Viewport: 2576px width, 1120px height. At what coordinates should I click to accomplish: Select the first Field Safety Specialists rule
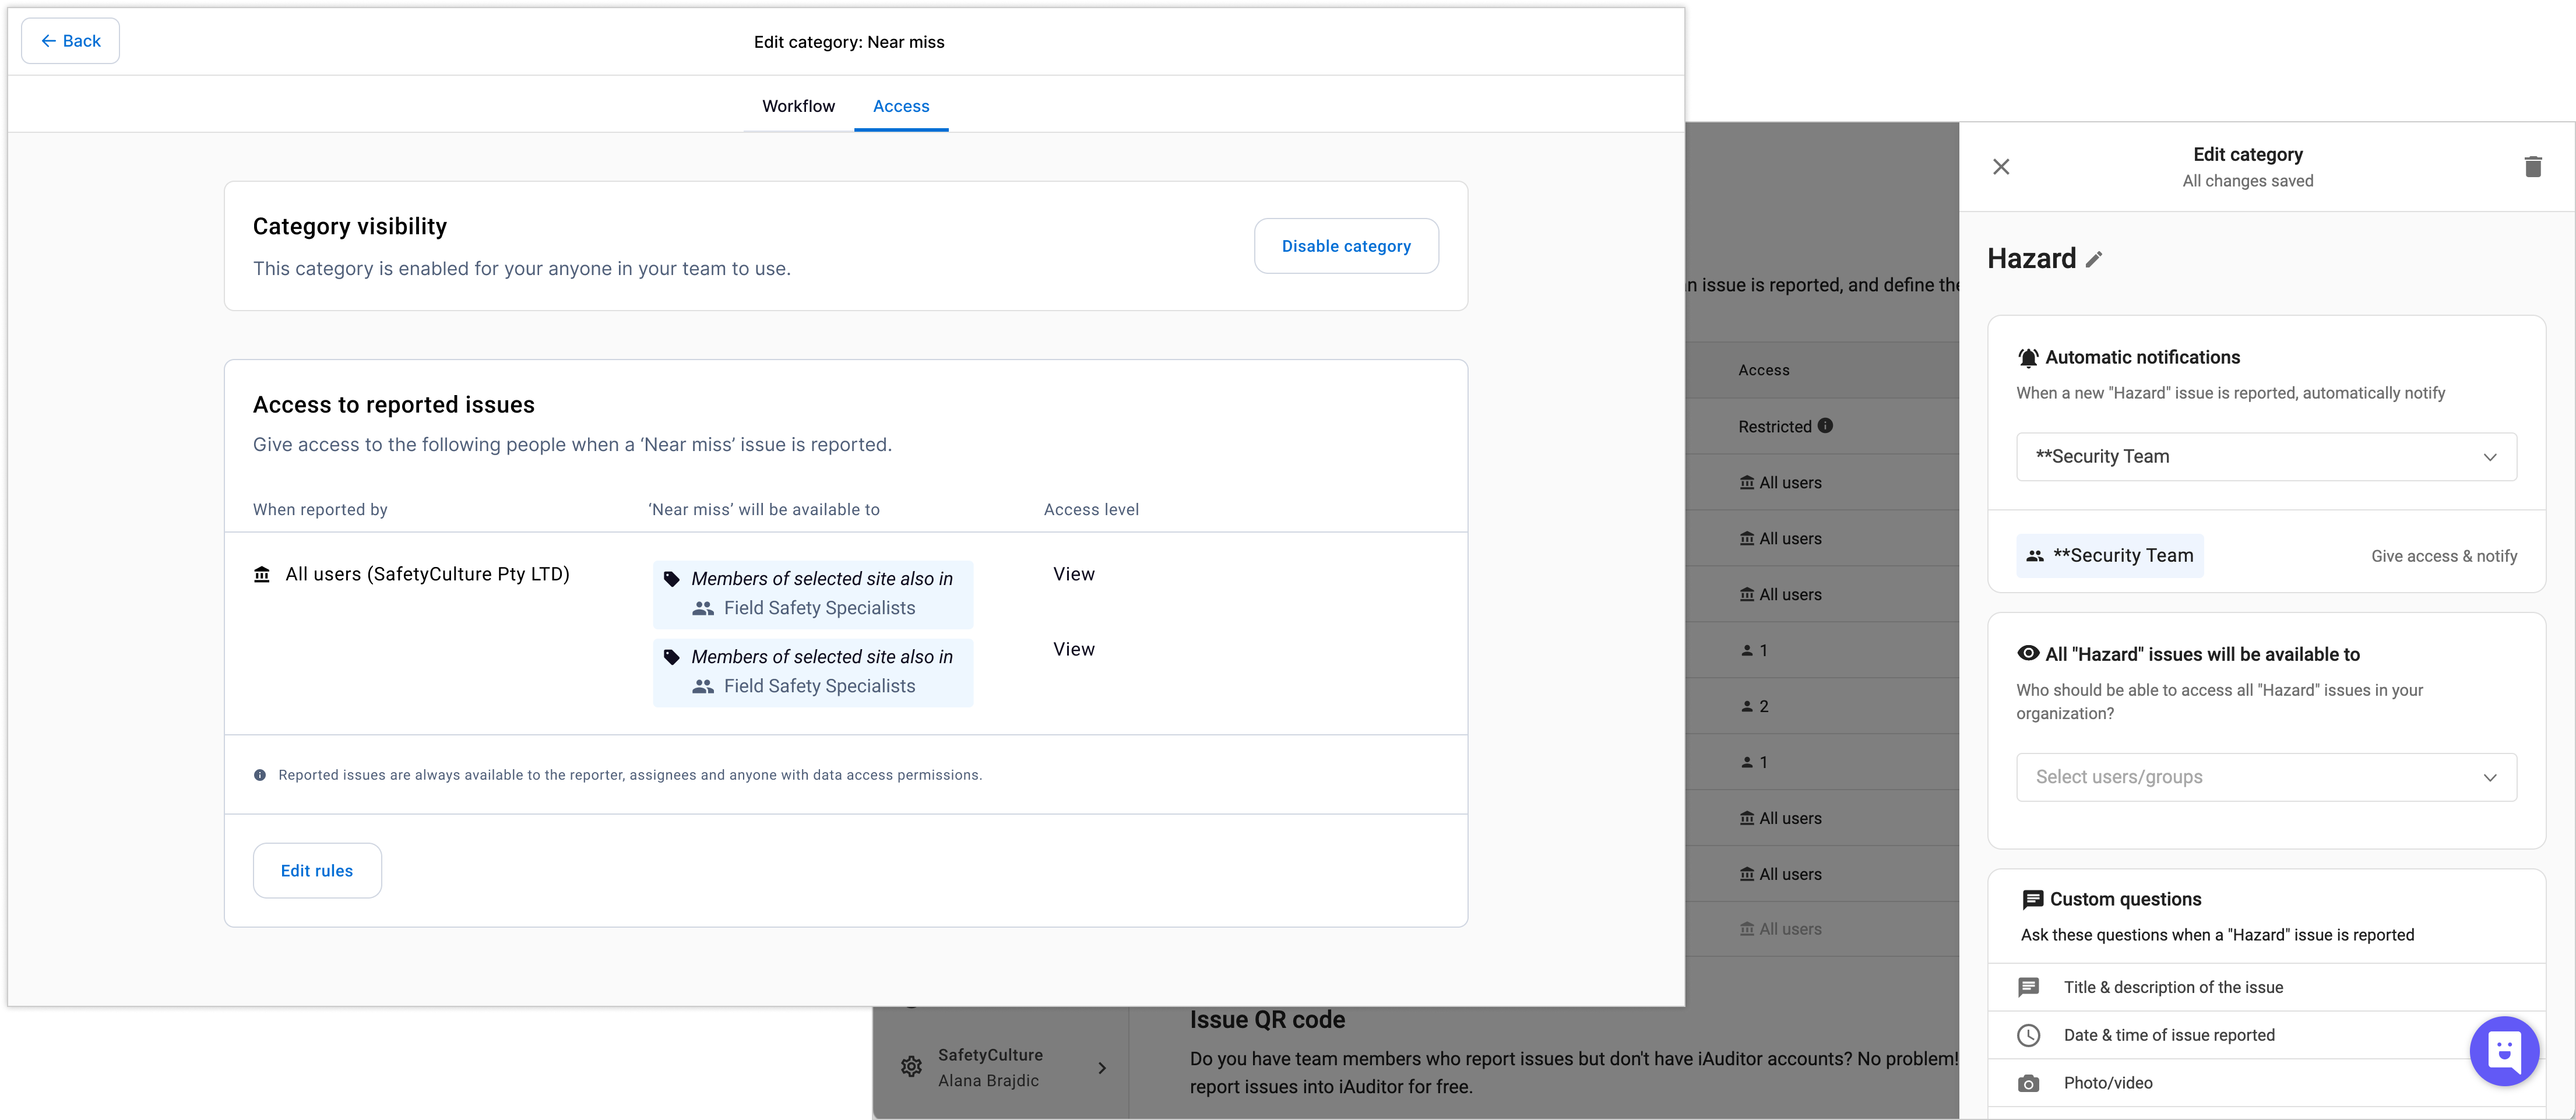pyautogui.click(x=813, y=594)
